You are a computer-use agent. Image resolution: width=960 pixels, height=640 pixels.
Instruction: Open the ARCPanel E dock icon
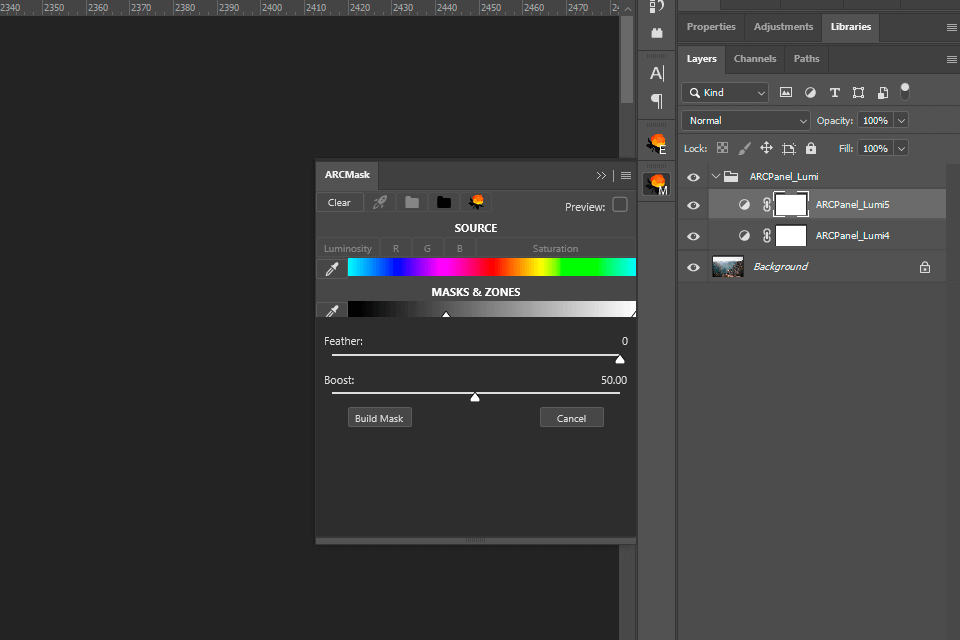point(656,144)
